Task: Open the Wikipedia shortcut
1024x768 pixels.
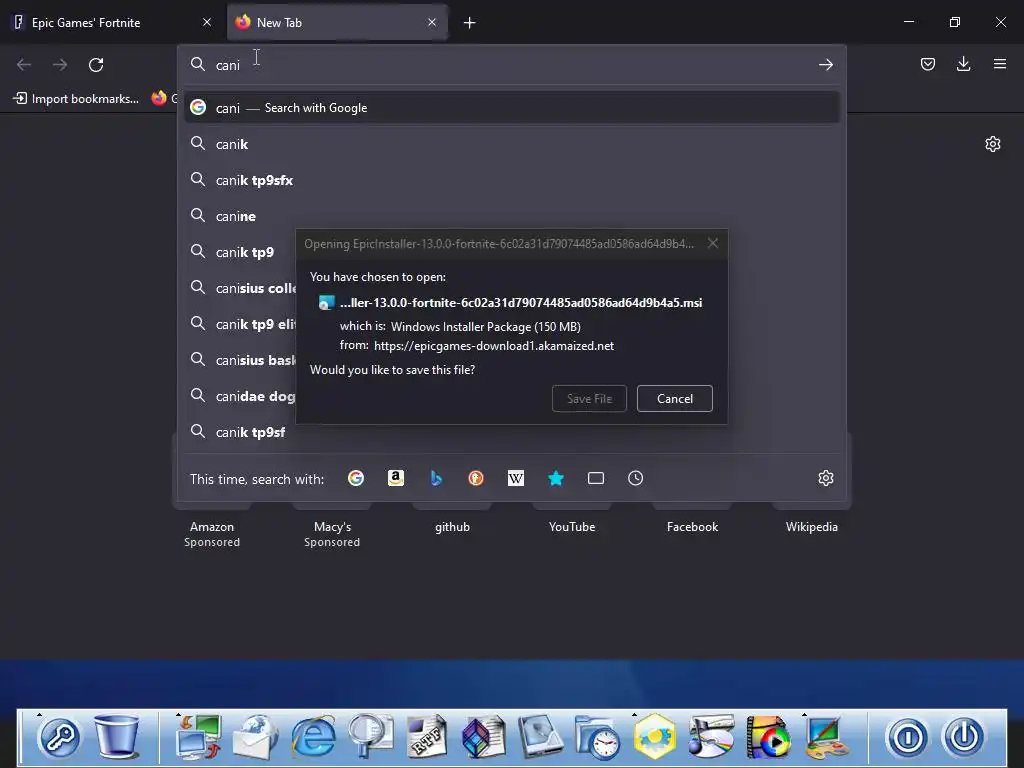Action: click(x=812, y=527)
